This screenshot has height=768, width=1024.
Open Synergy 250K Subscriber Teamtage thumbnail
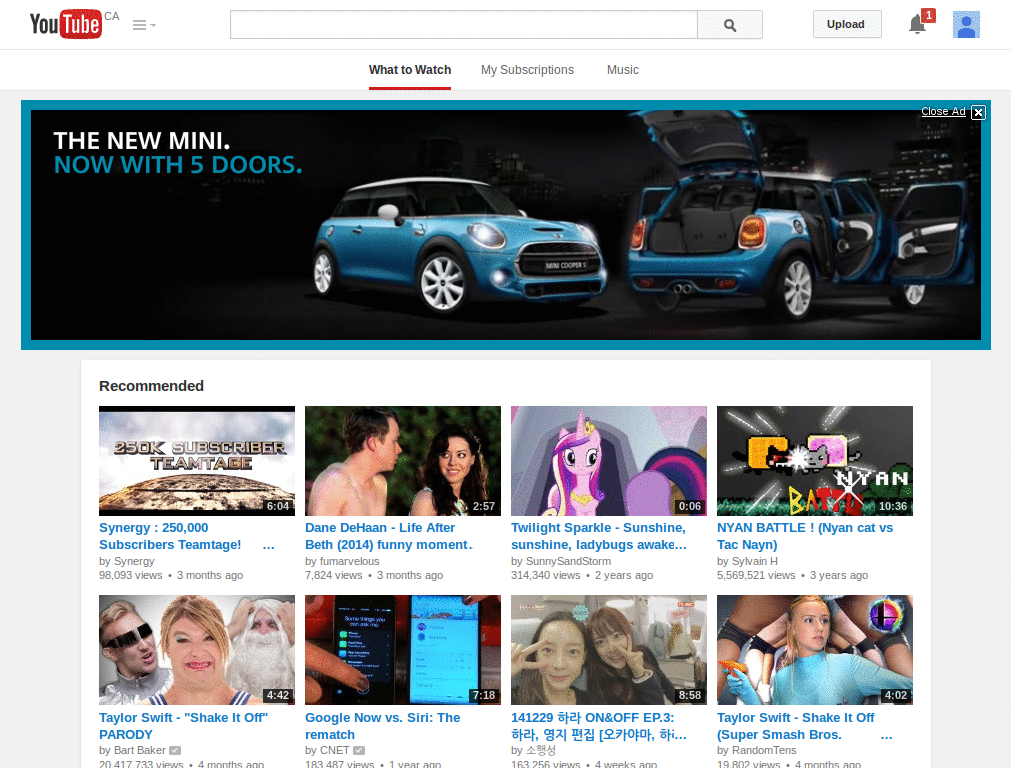[x=197, y=461]
